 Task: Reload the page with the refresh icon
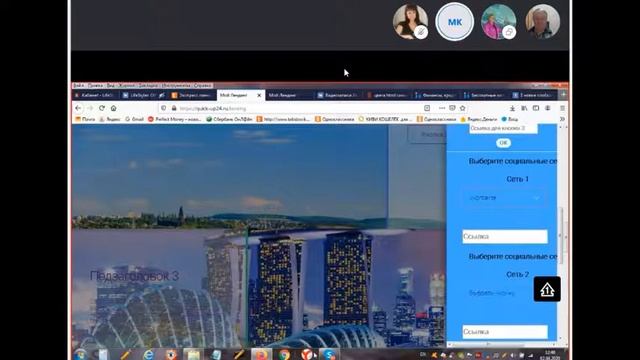(x=102, y=108)
